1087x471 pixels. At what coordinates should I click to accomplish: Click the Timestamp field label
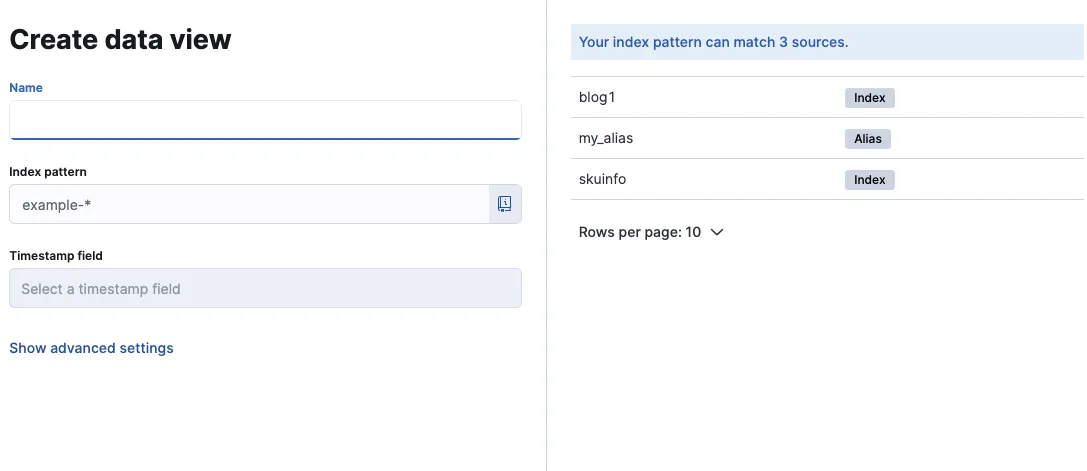[x=56, y=256]
